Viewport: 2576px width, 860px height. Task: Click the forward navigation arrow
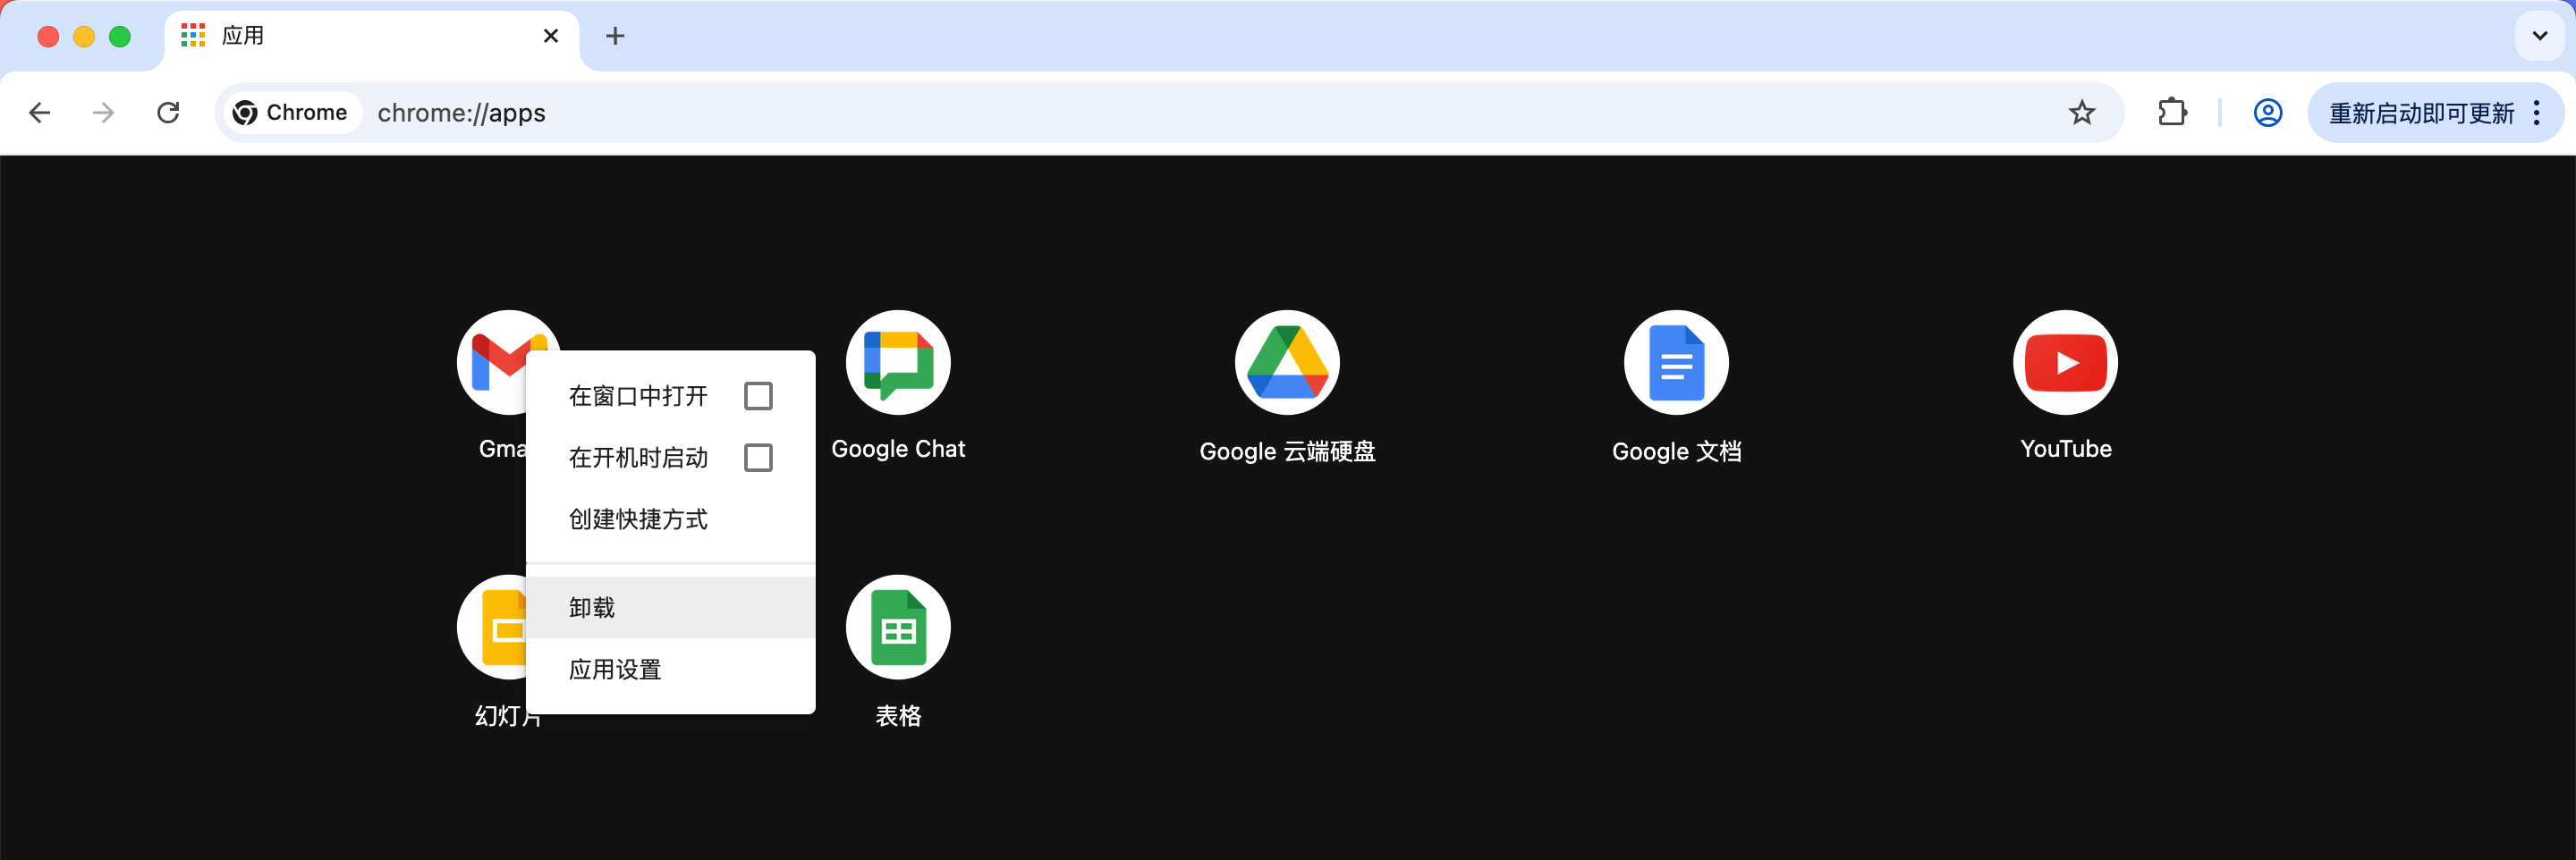103,113
